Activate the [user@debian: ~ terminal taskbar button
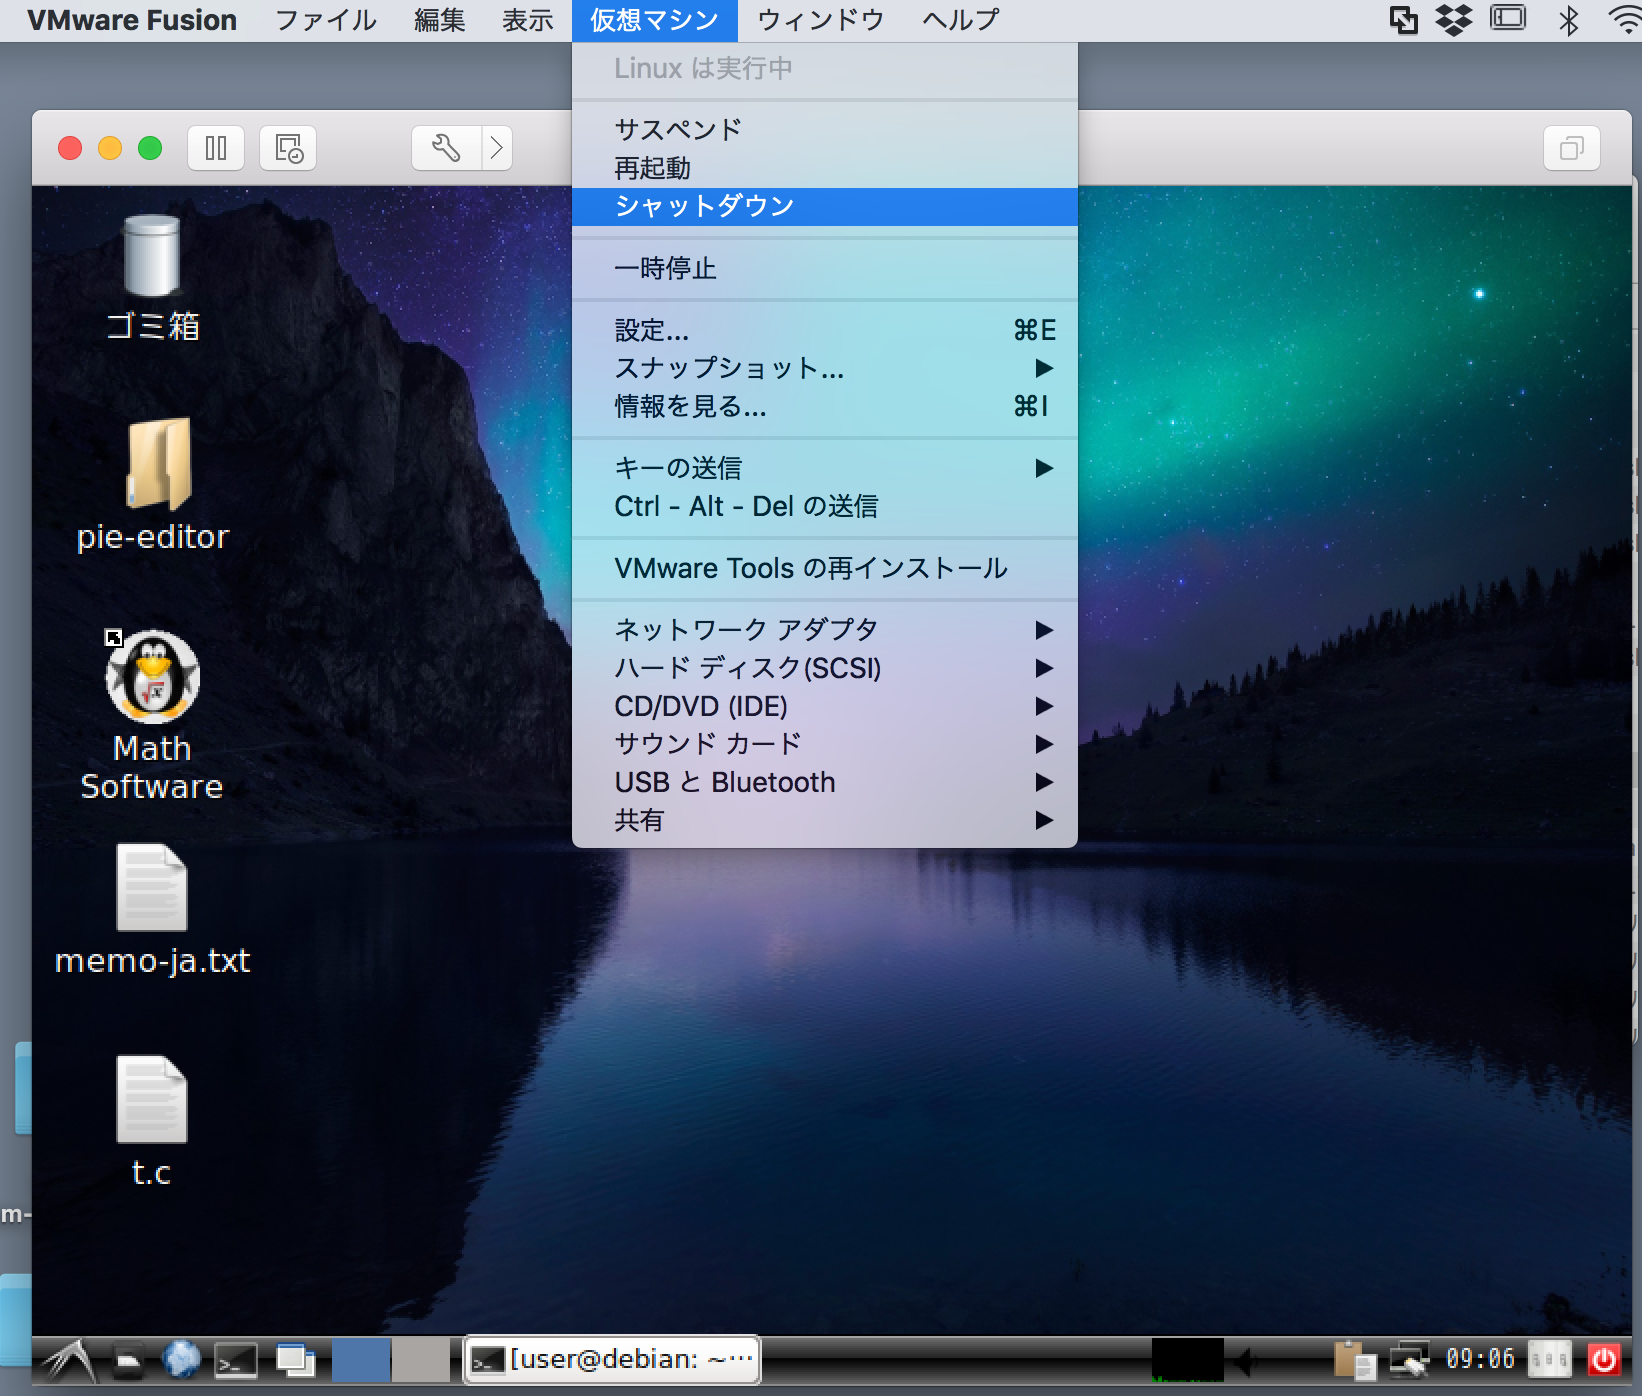The height and width of the screenshot is (1396, 1642). (612, 1360)
